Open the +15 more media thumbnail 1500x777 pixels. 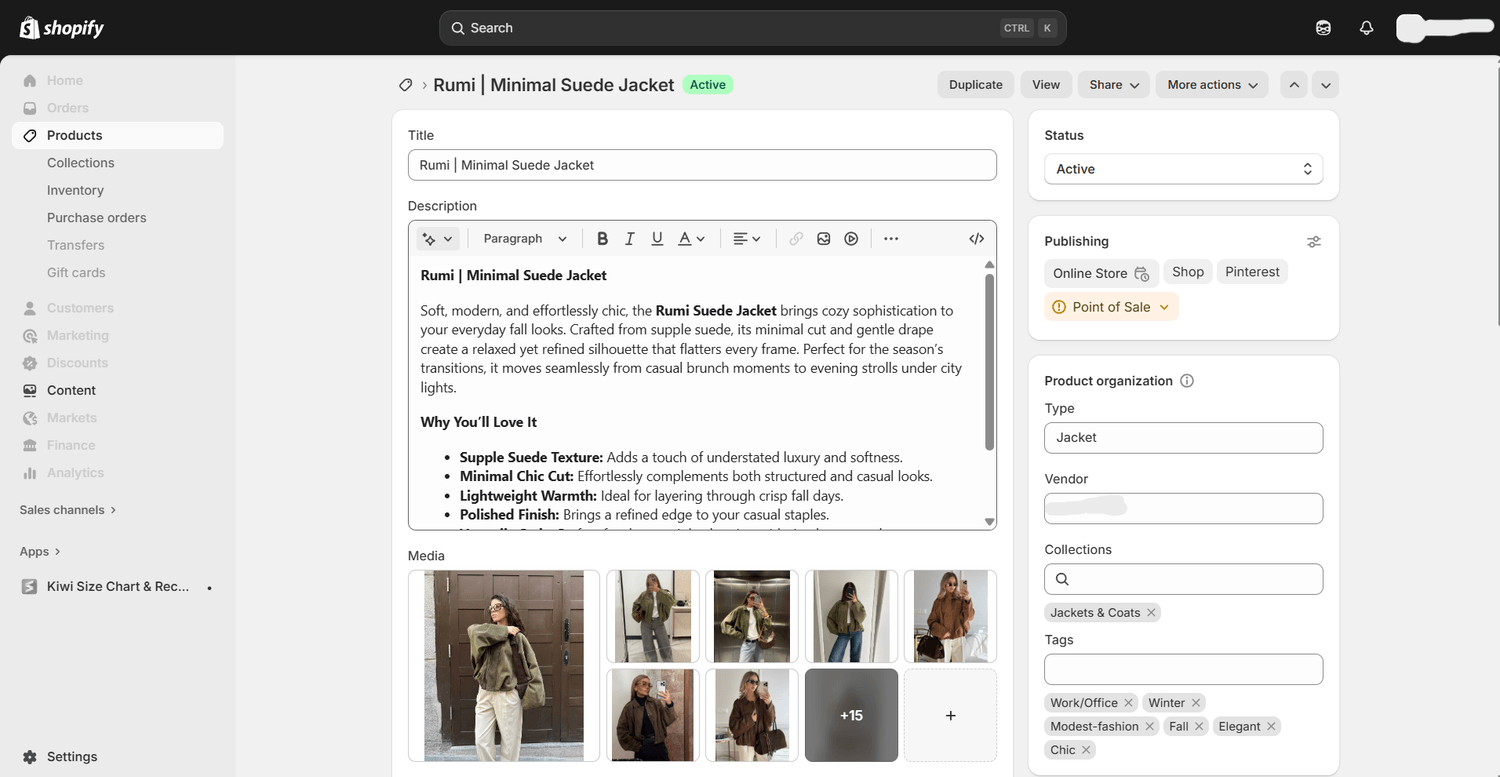point(851,715)
